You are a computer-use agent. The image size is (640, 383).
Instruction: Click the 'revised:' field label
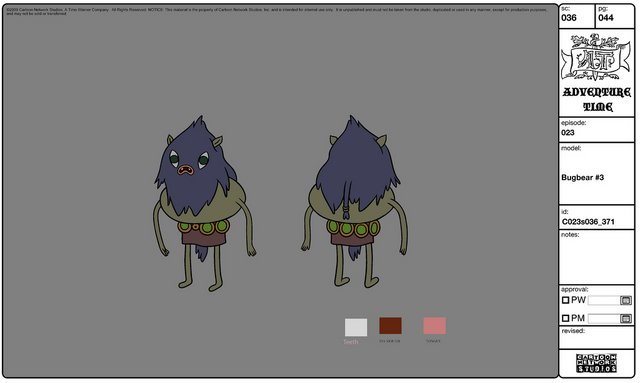click(x=572, y=331)
